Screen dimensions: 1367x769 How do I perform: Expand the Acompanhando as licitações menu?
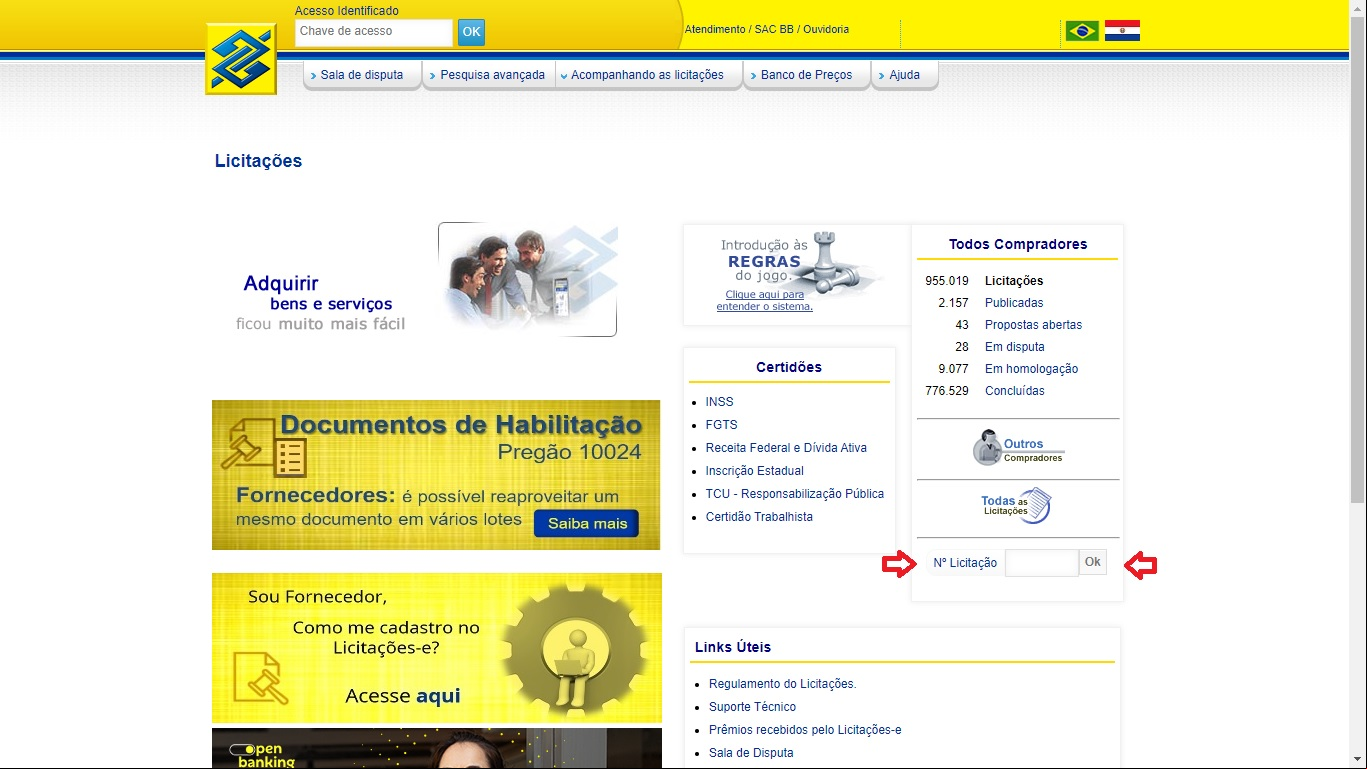click(x=647, y=75)
